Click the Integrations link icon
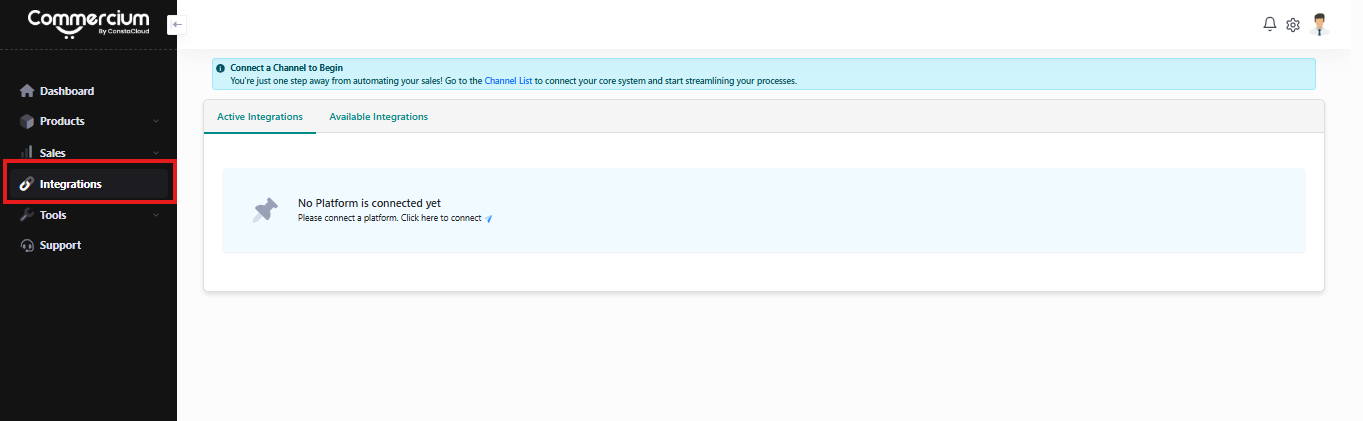This screenshot has height=421, width=1363. pos(27,184)
